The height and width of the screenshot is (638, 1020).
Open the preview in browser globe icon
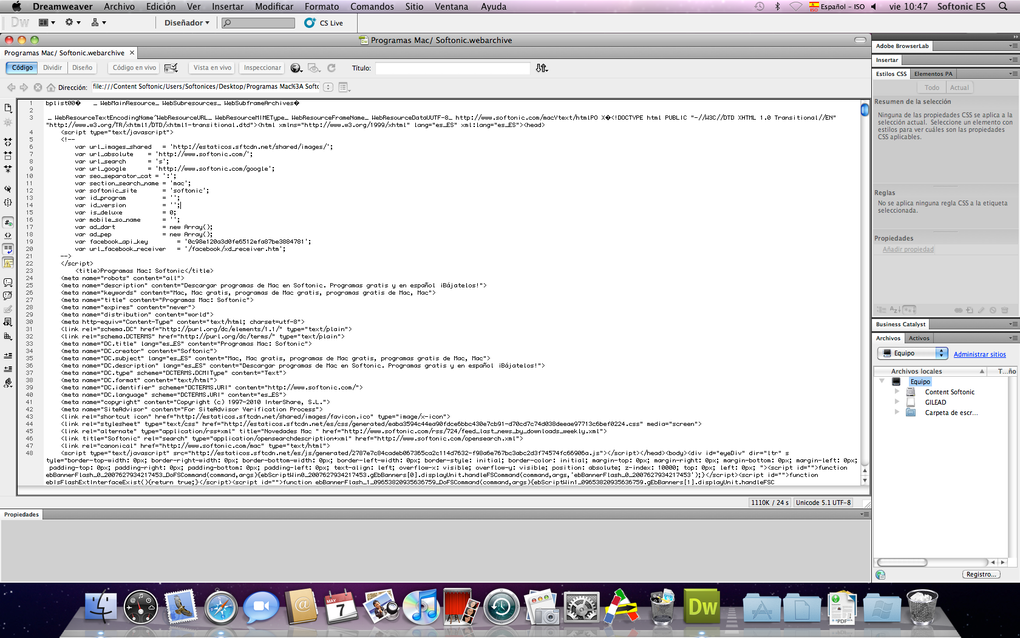click(296, 68)
